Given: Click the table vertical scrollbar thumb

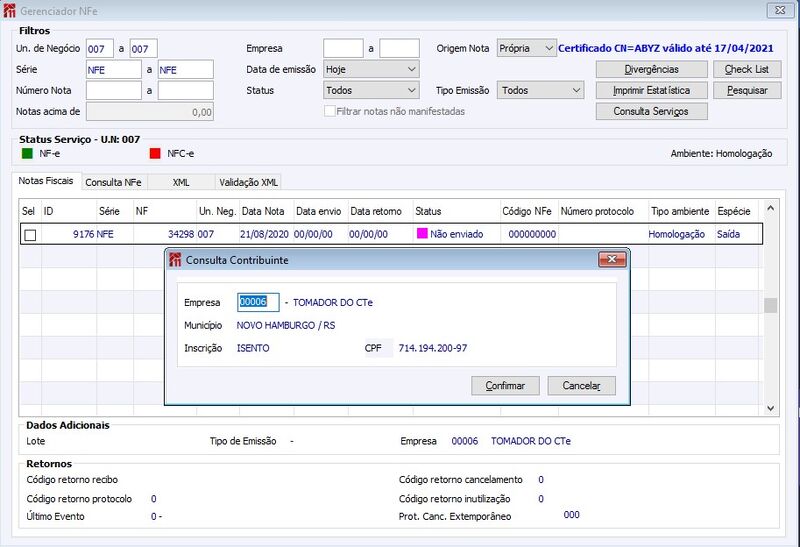Looking at the screenshot, I should point(770,305).
